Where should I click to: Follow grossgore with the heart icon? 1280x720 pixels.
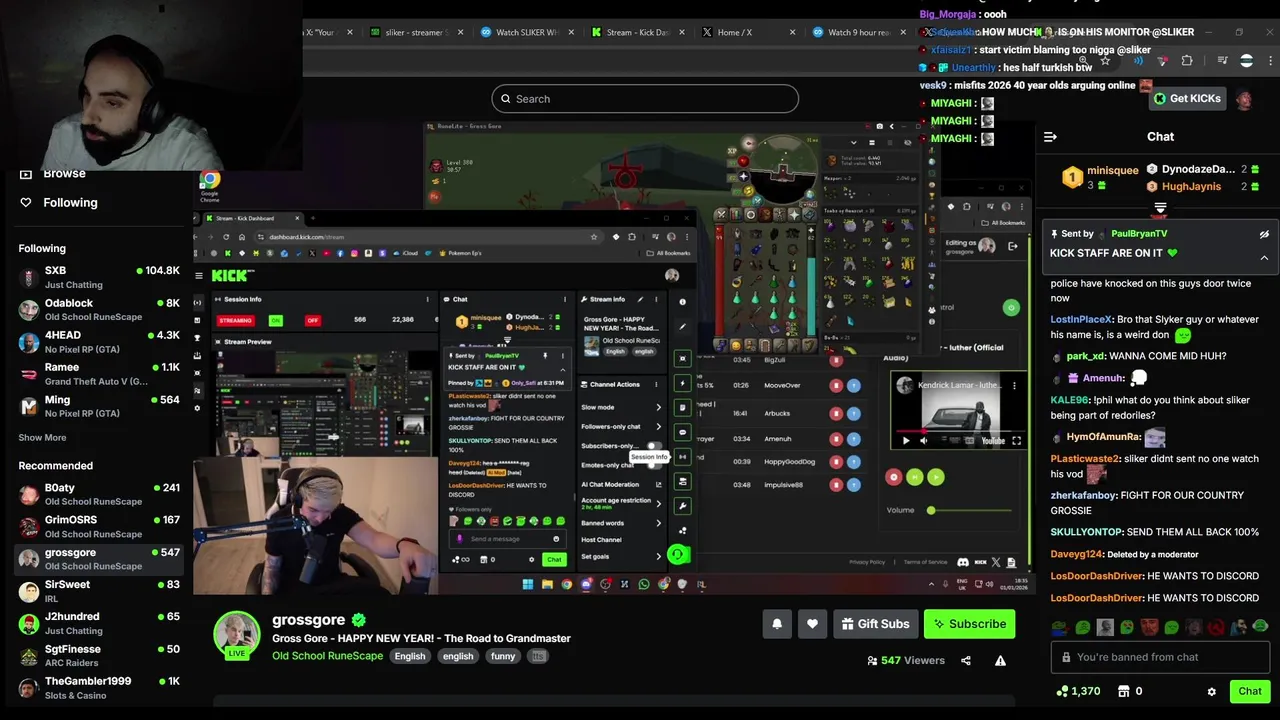pos(812,624)
